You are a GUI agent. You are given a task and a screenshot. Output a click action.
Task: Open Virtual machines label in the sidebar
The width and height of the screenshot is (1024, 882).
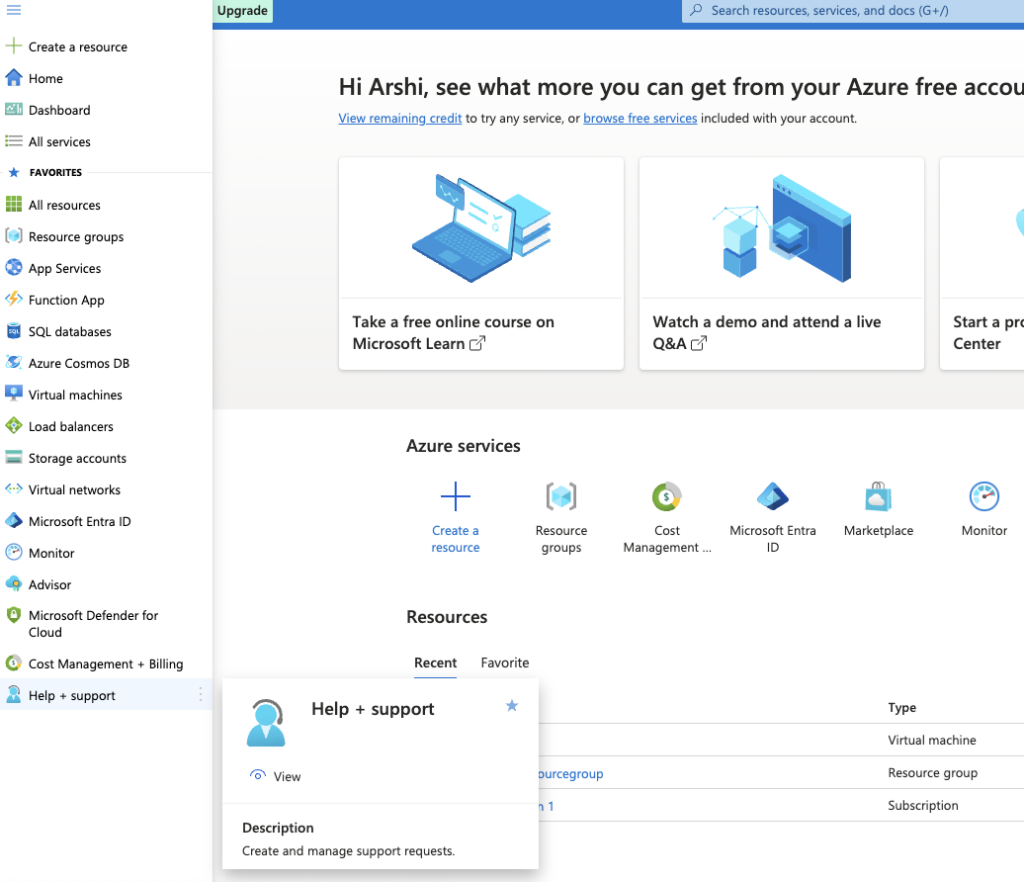pos(75,395)
